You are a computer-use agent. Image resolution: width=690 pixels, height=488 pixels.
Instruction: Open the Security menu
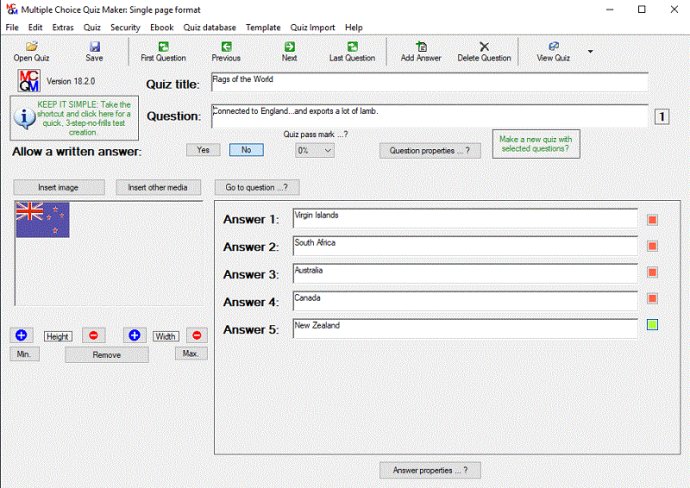(125, 27)
